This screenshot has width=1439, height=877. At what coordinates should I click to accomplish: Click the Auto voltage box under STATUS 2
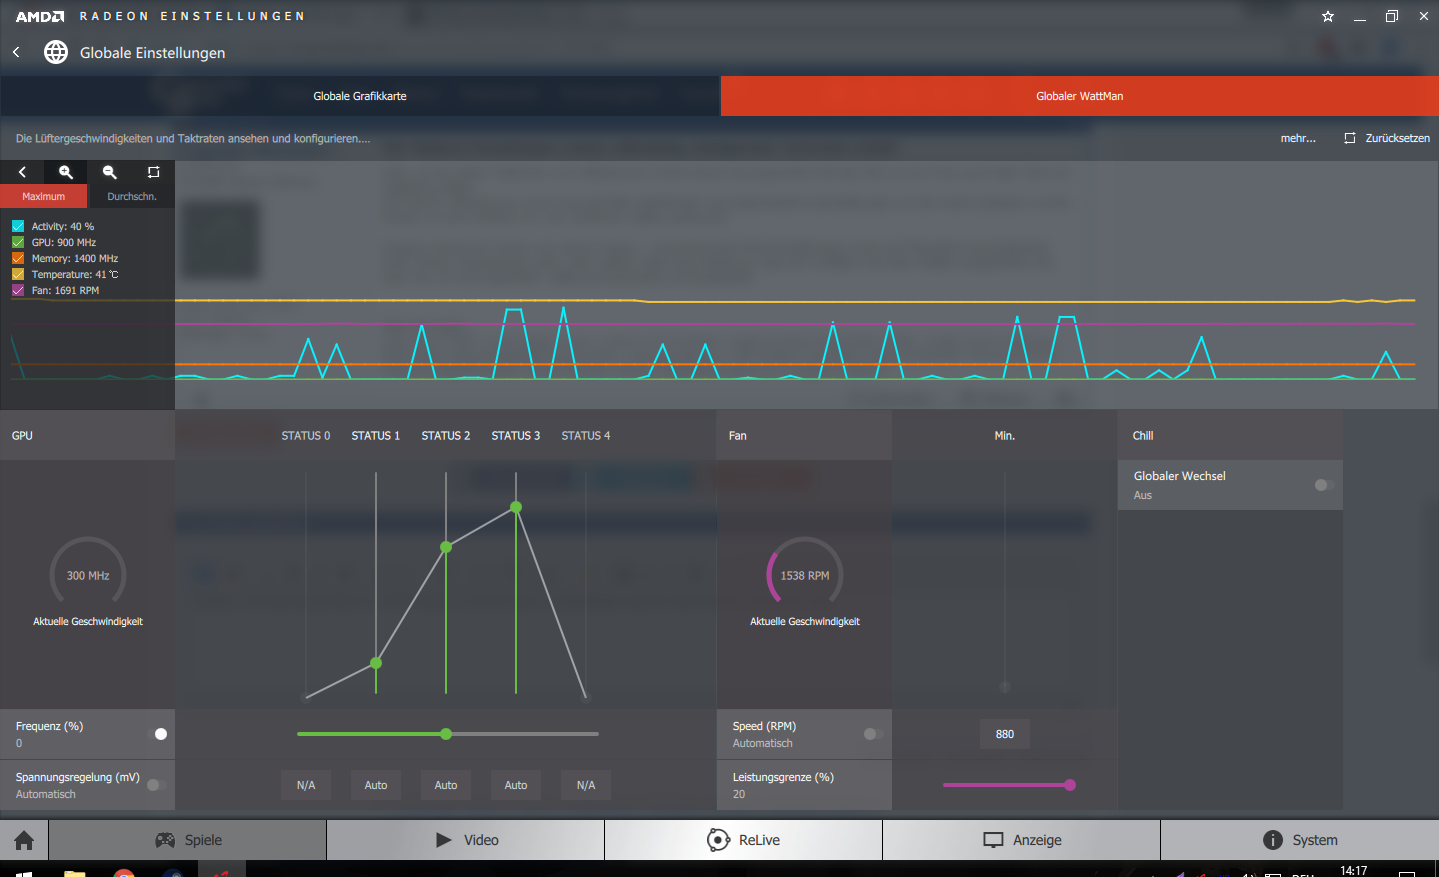click(446, 785)
